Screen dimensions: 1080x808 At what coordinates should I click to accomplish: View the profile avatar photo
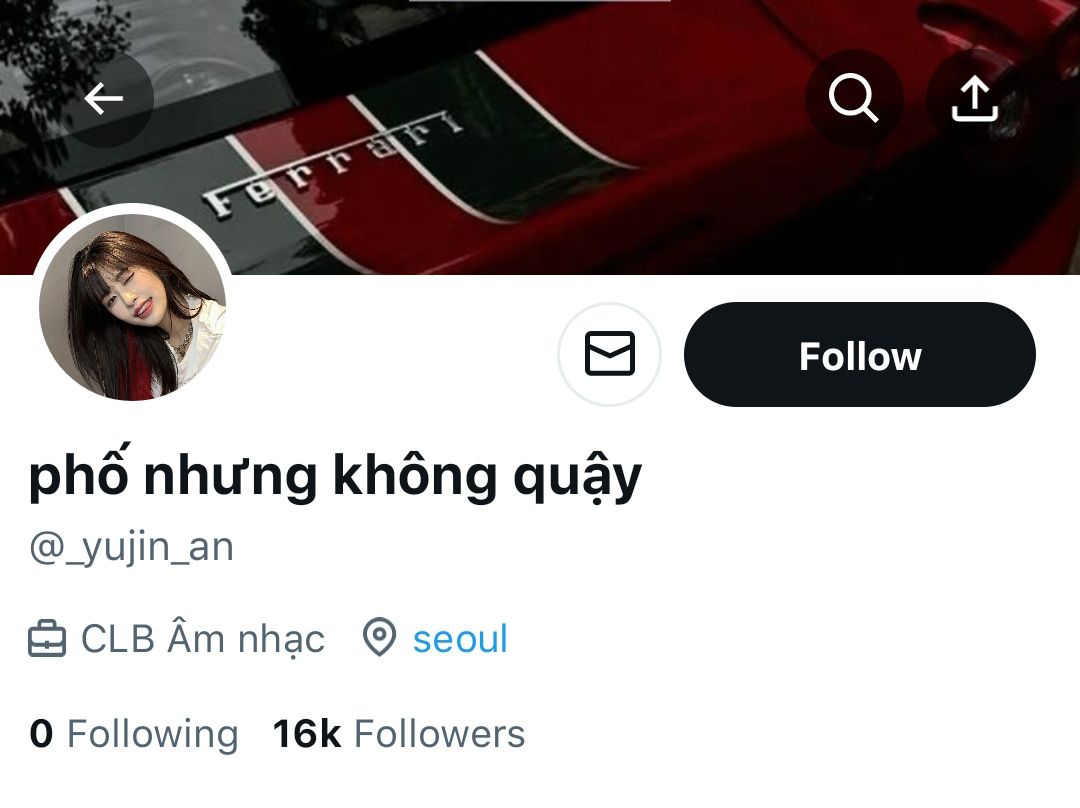(132, 306)
